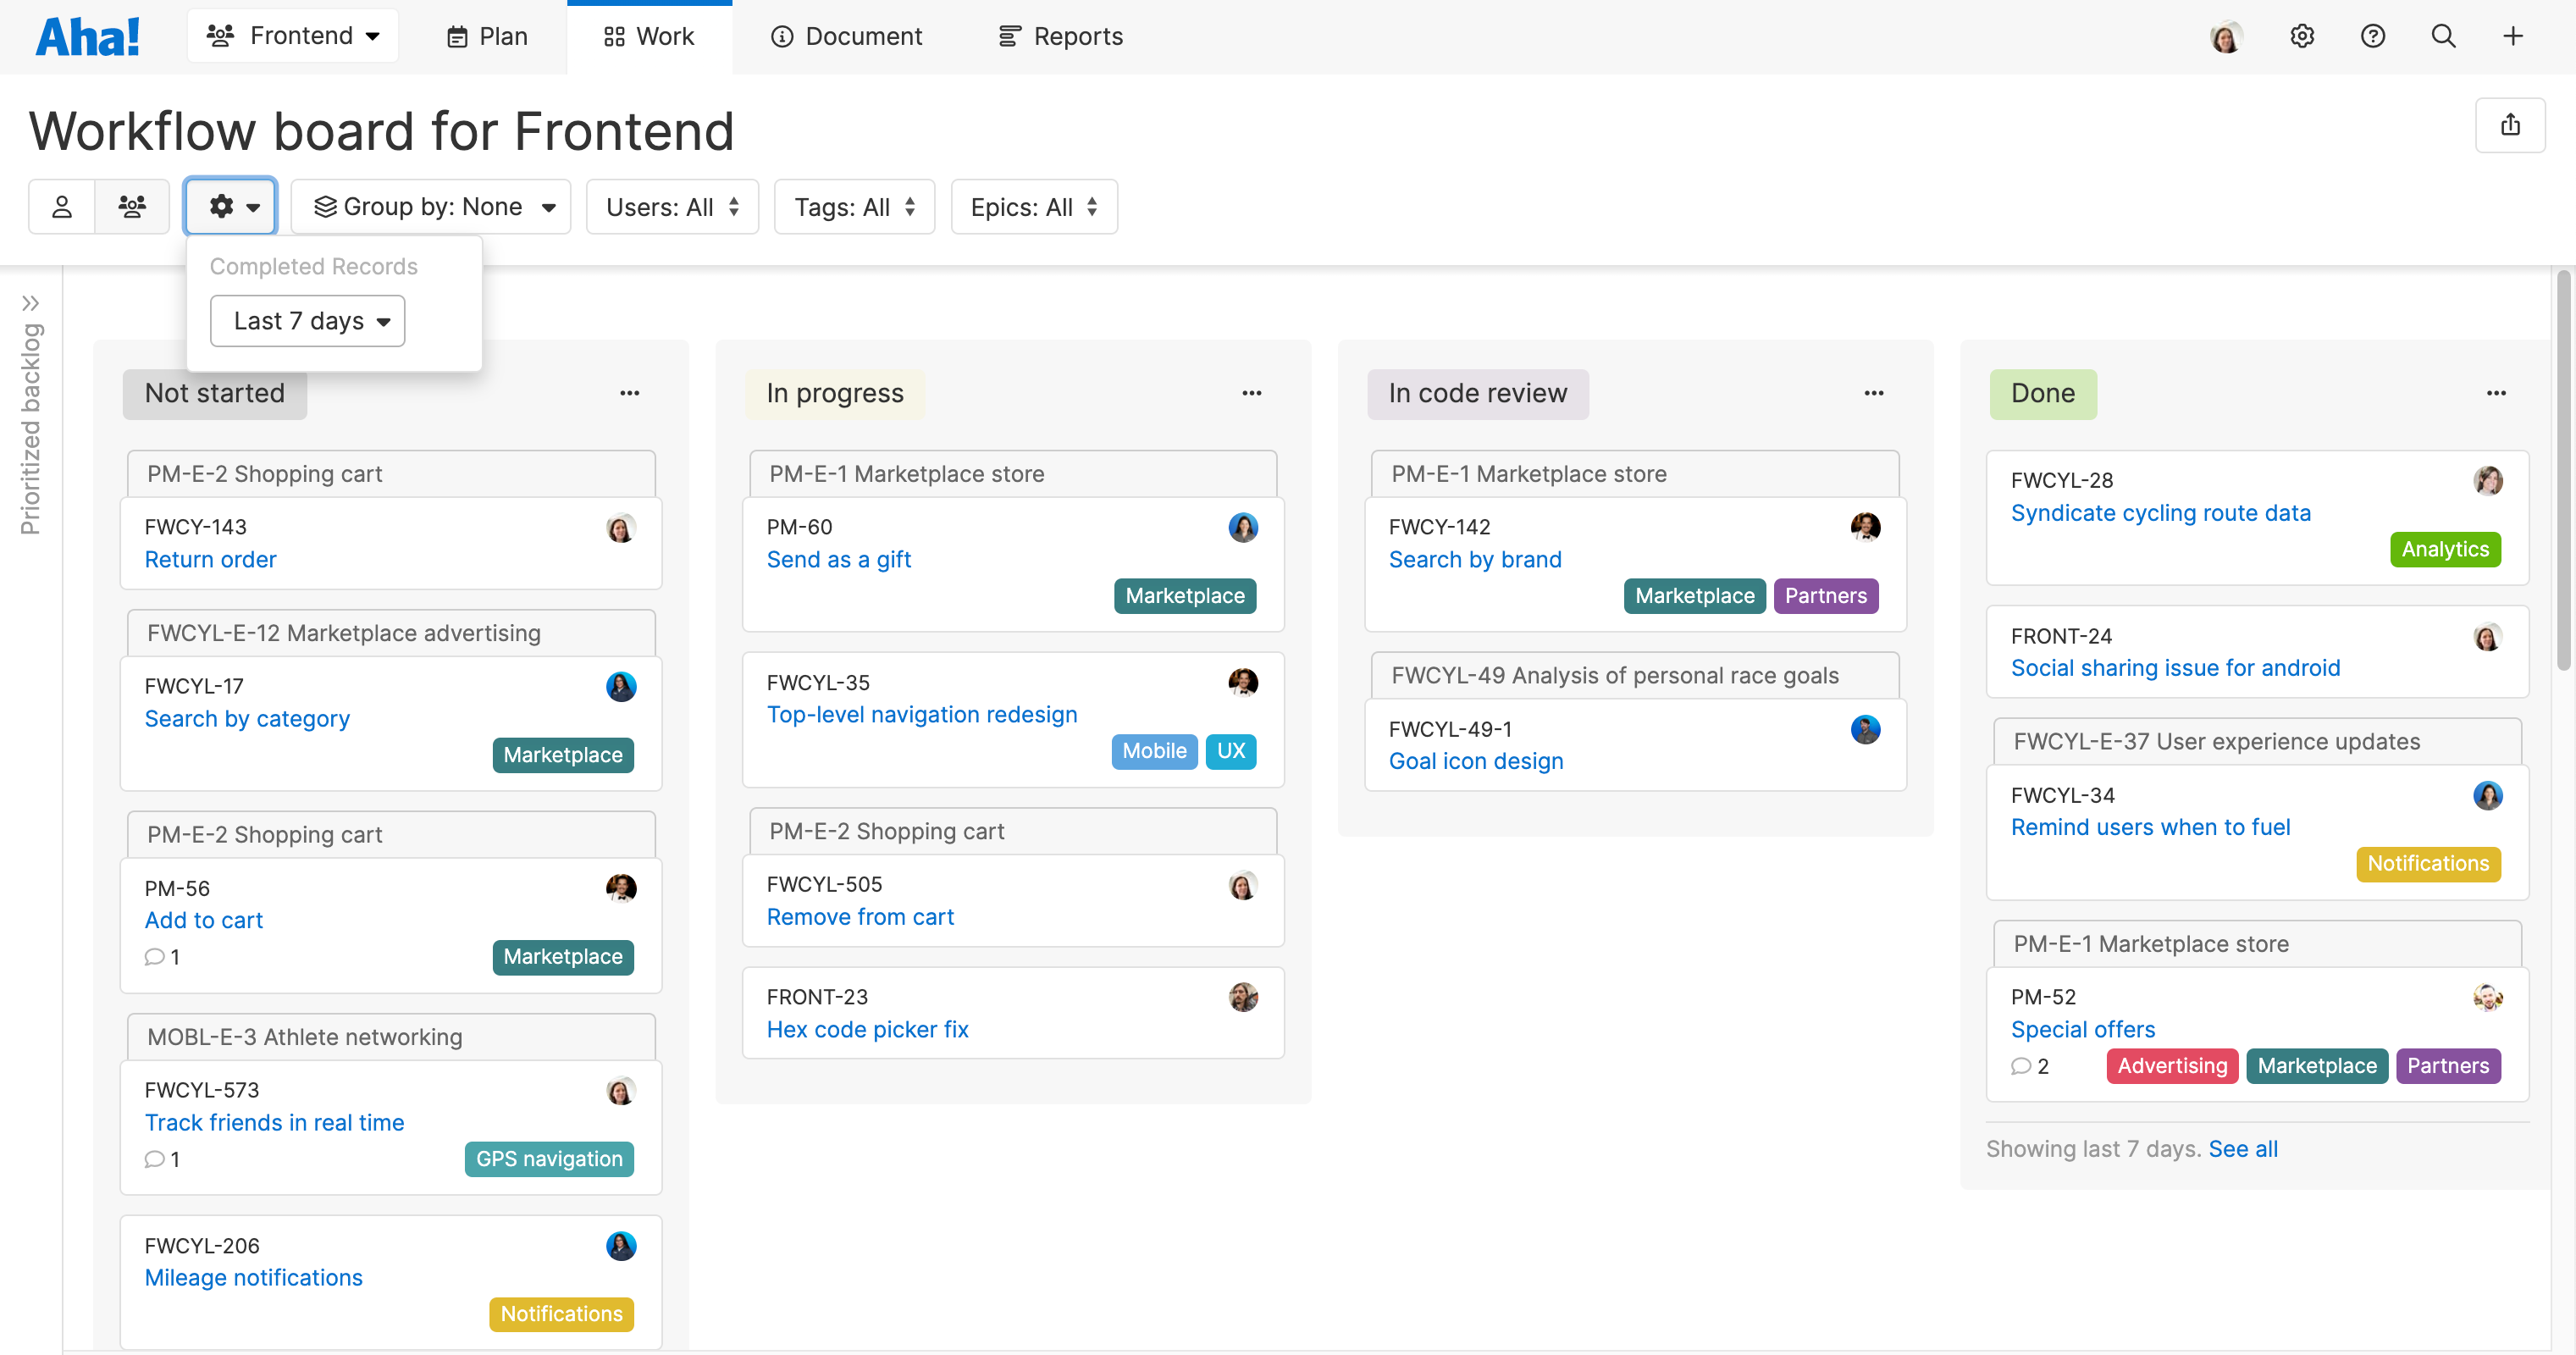The width and height of the screenshot is (2576, 1355).
Task: Open the settings gear in the top bar
Action: [x=2302, y=36]
